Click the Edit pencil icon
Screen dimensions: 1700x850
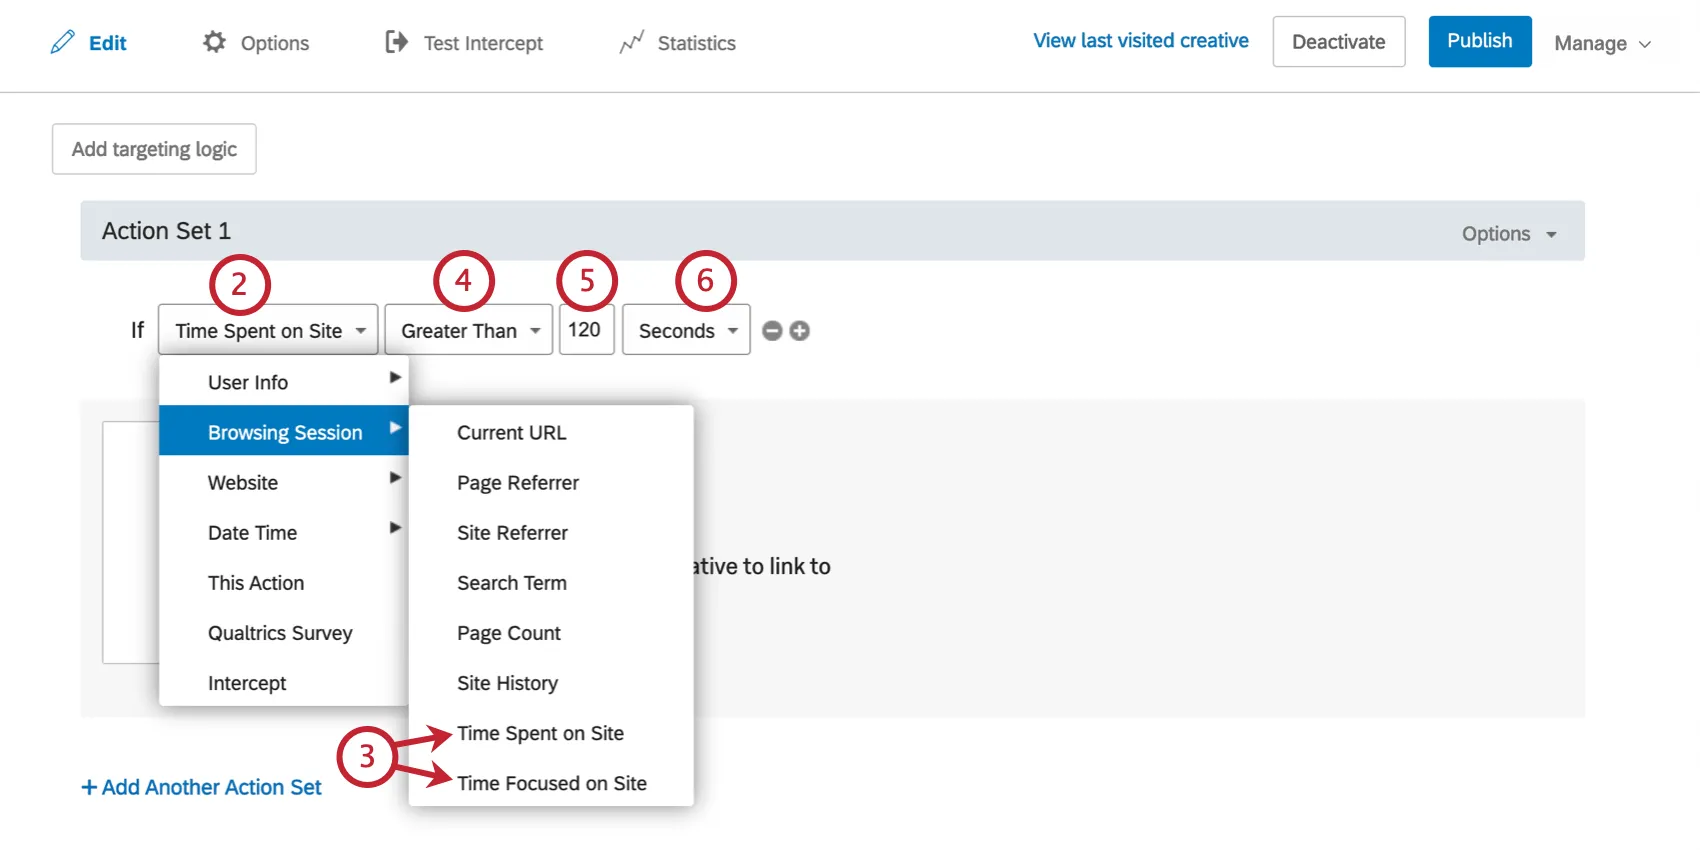[63, 42]
